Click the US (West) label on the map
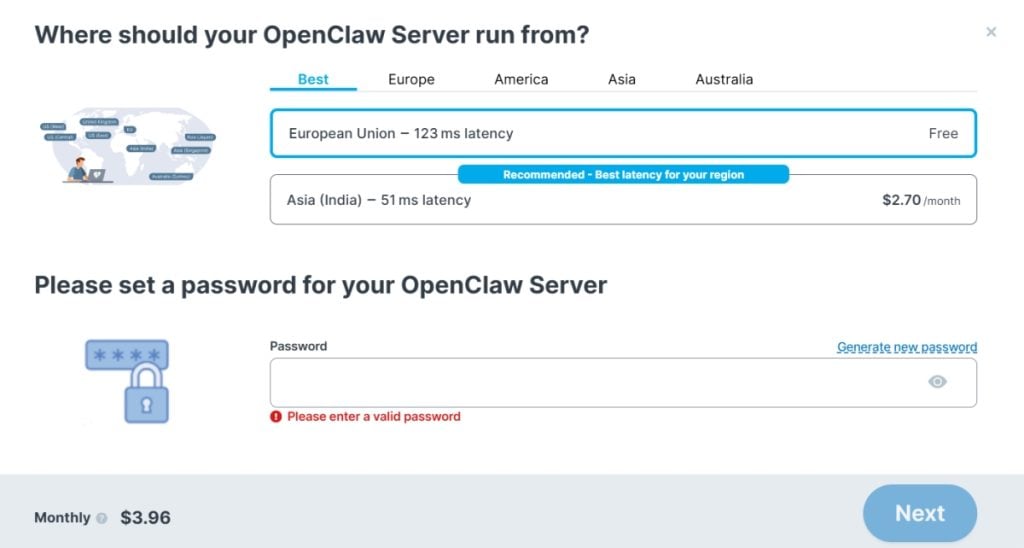Image resolution: width=1024 pixels, height=548 pixels. tap(53, 127)
